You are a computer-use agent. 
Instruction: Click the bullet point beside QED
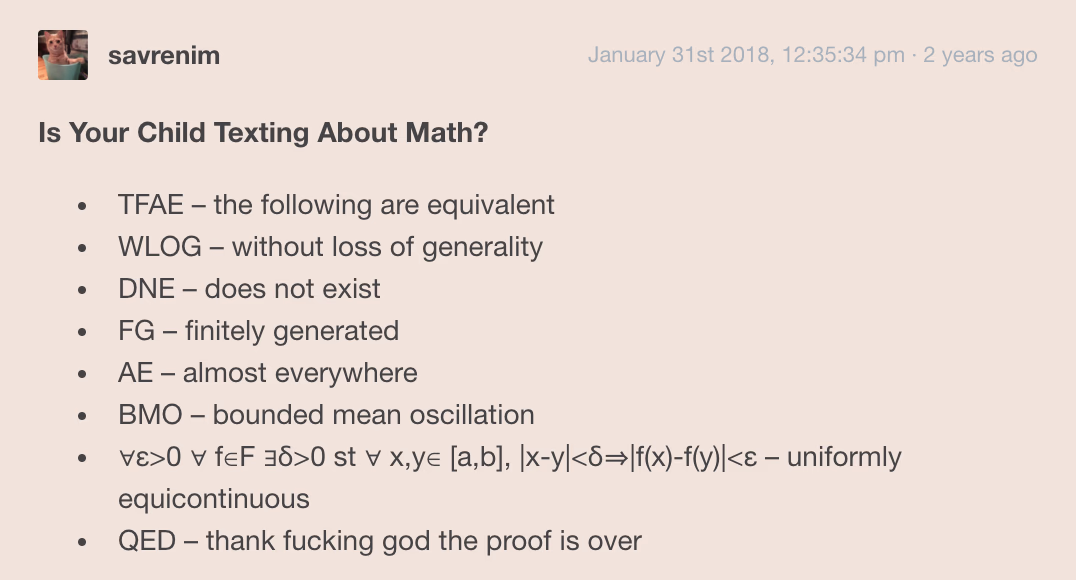click(82, 542)
